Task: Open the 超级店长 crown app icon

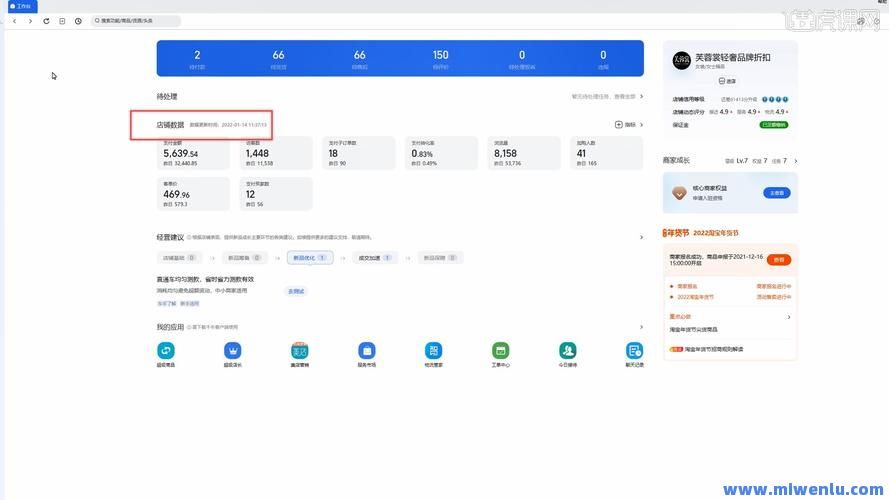Action: click(233, 351)
